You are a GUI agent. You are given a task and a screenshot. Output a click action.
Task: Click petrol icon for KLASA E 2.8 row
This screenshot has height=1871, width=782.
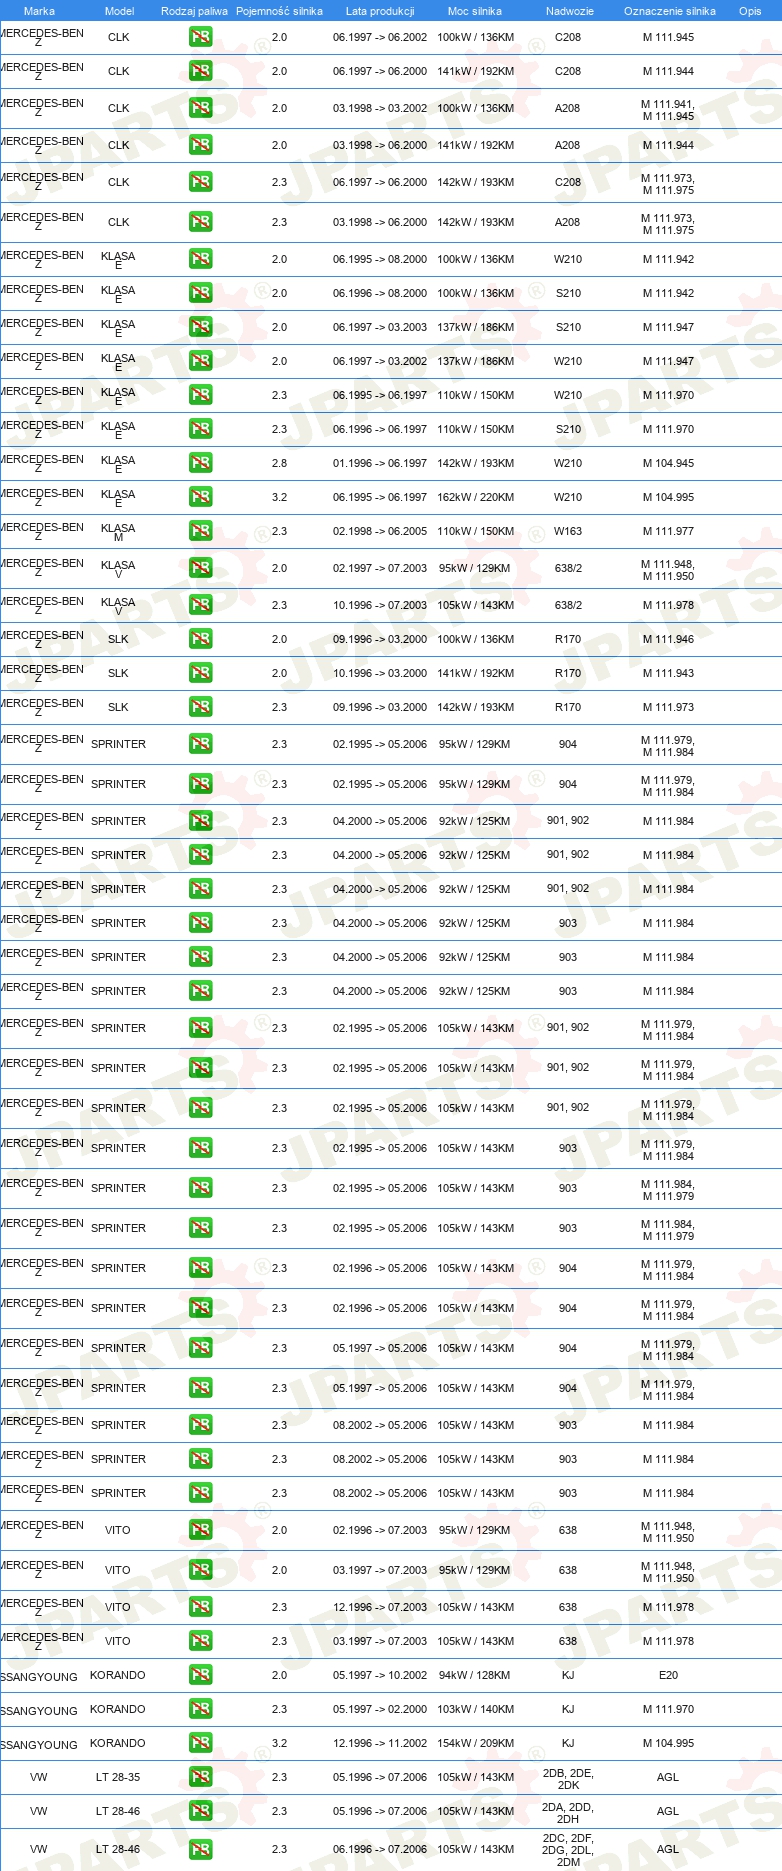tap(200, 463)
